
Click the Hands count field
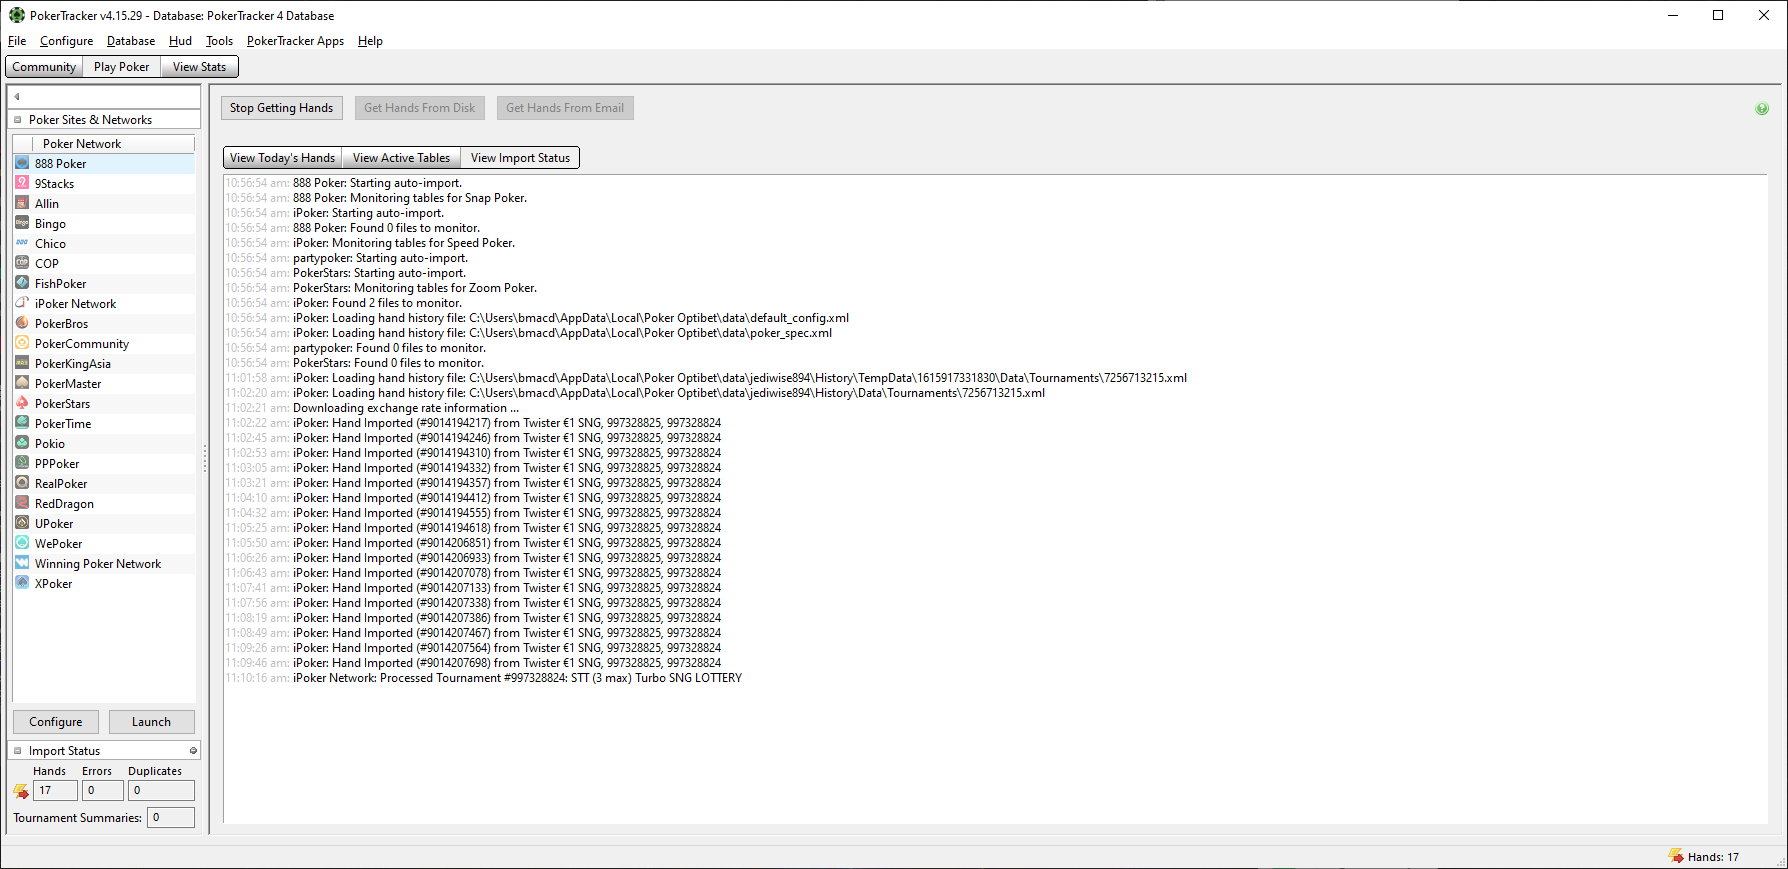(x=55, y=791)
